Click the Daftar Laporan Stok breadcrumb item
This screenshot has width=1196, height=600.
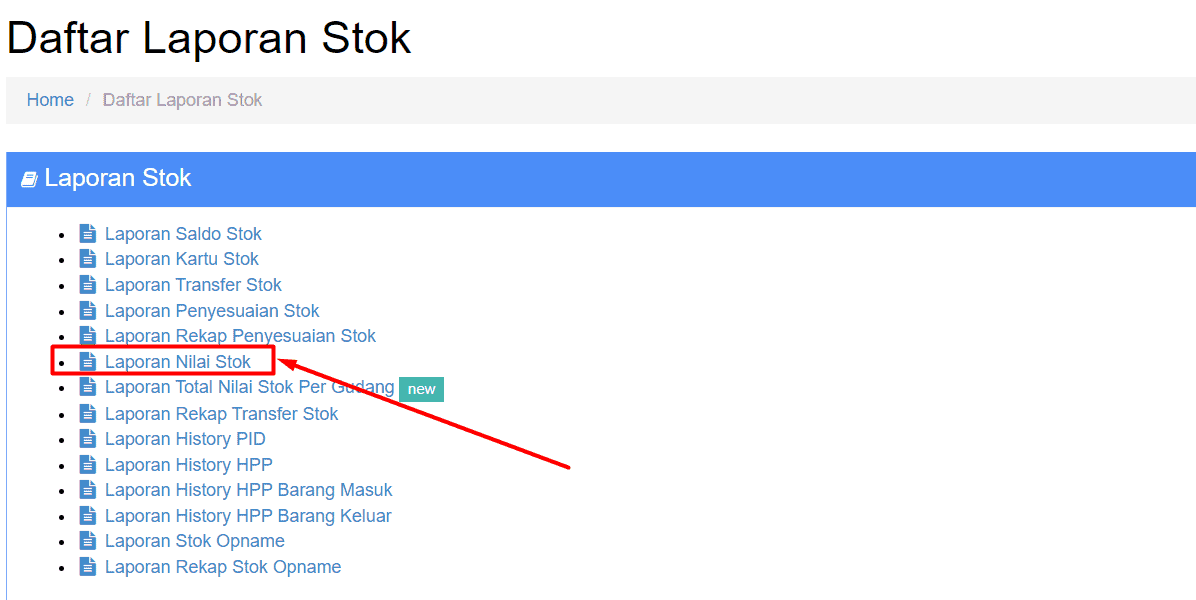tap(182, 100)
